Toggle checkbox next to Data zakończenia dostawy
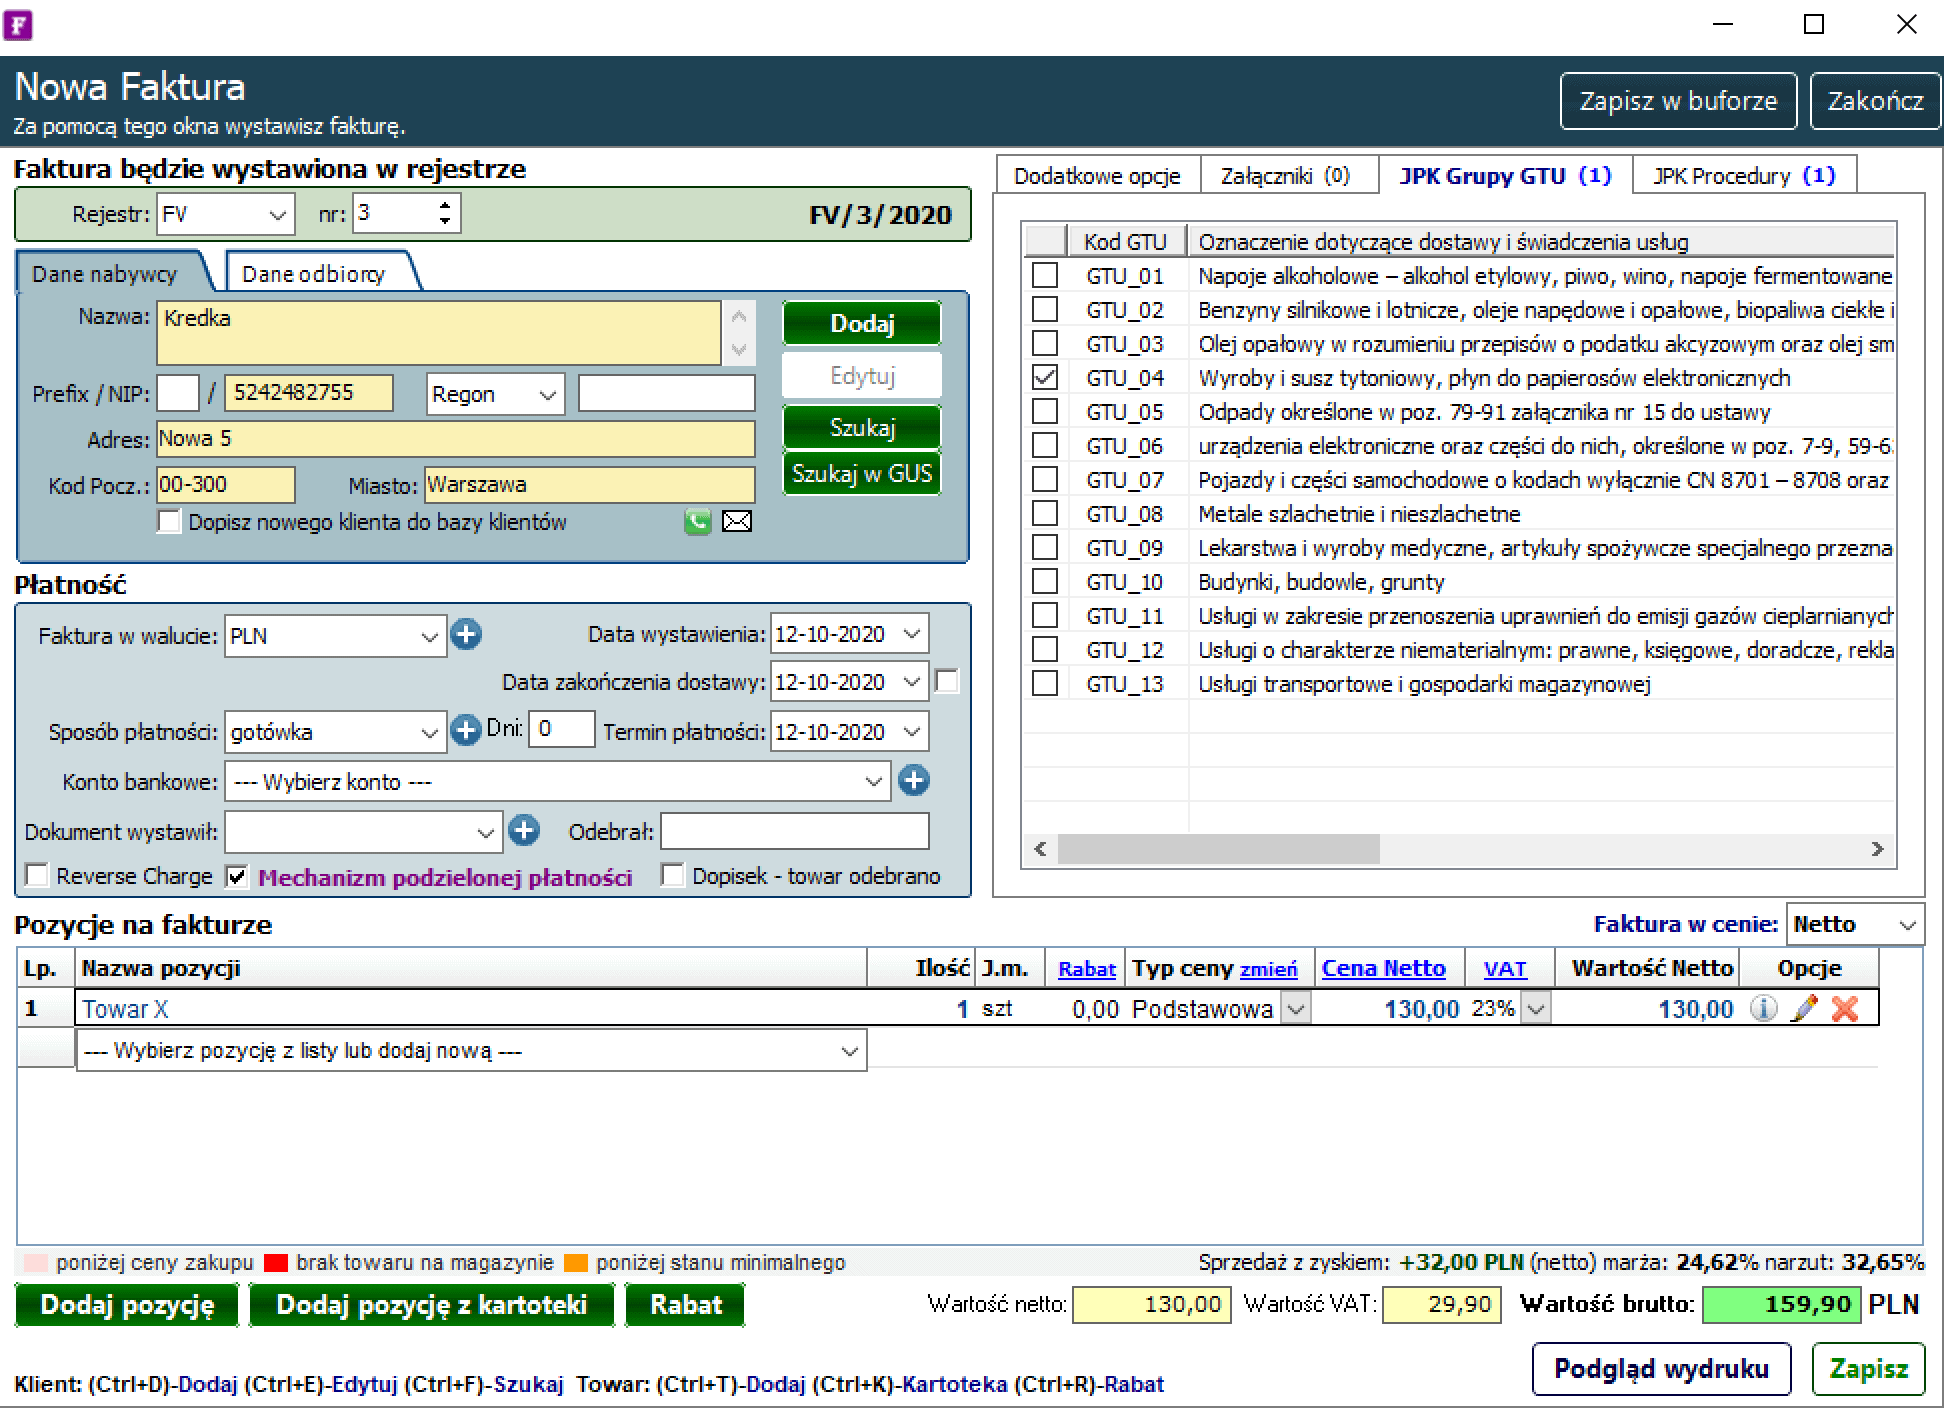Screen dimensions: 1944x1408 click(947, 681)
